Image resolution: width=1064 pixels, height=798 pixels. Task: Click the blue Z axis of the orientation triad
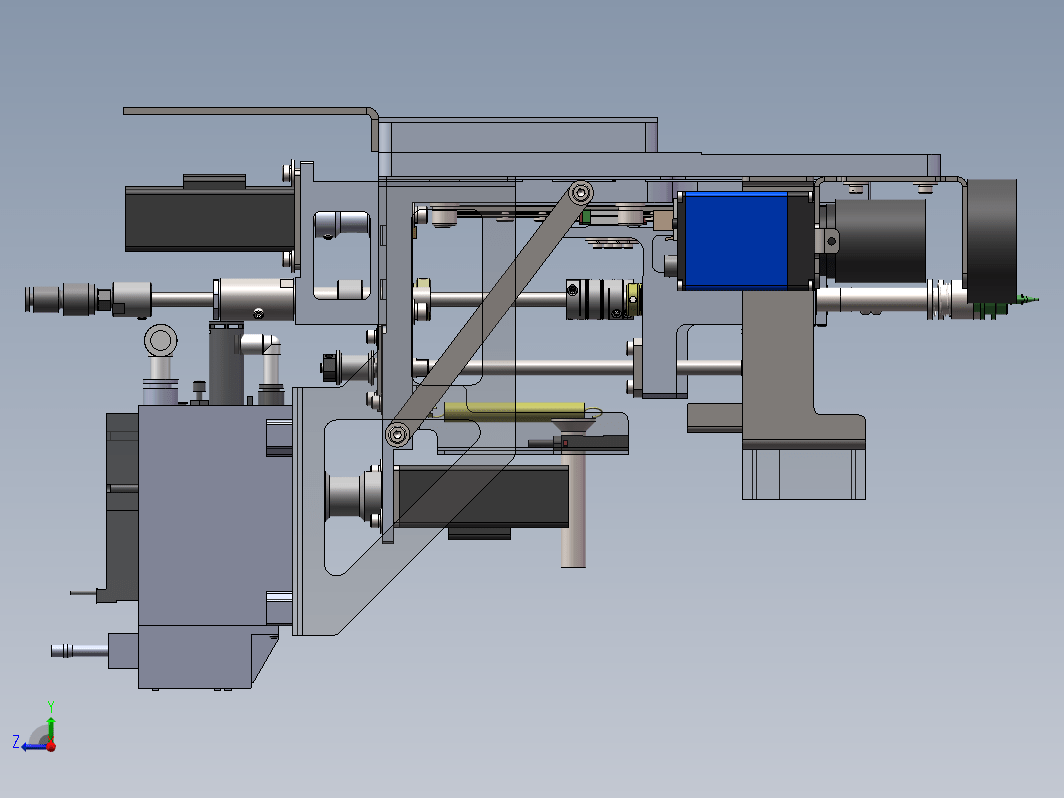tap(32, 746)
